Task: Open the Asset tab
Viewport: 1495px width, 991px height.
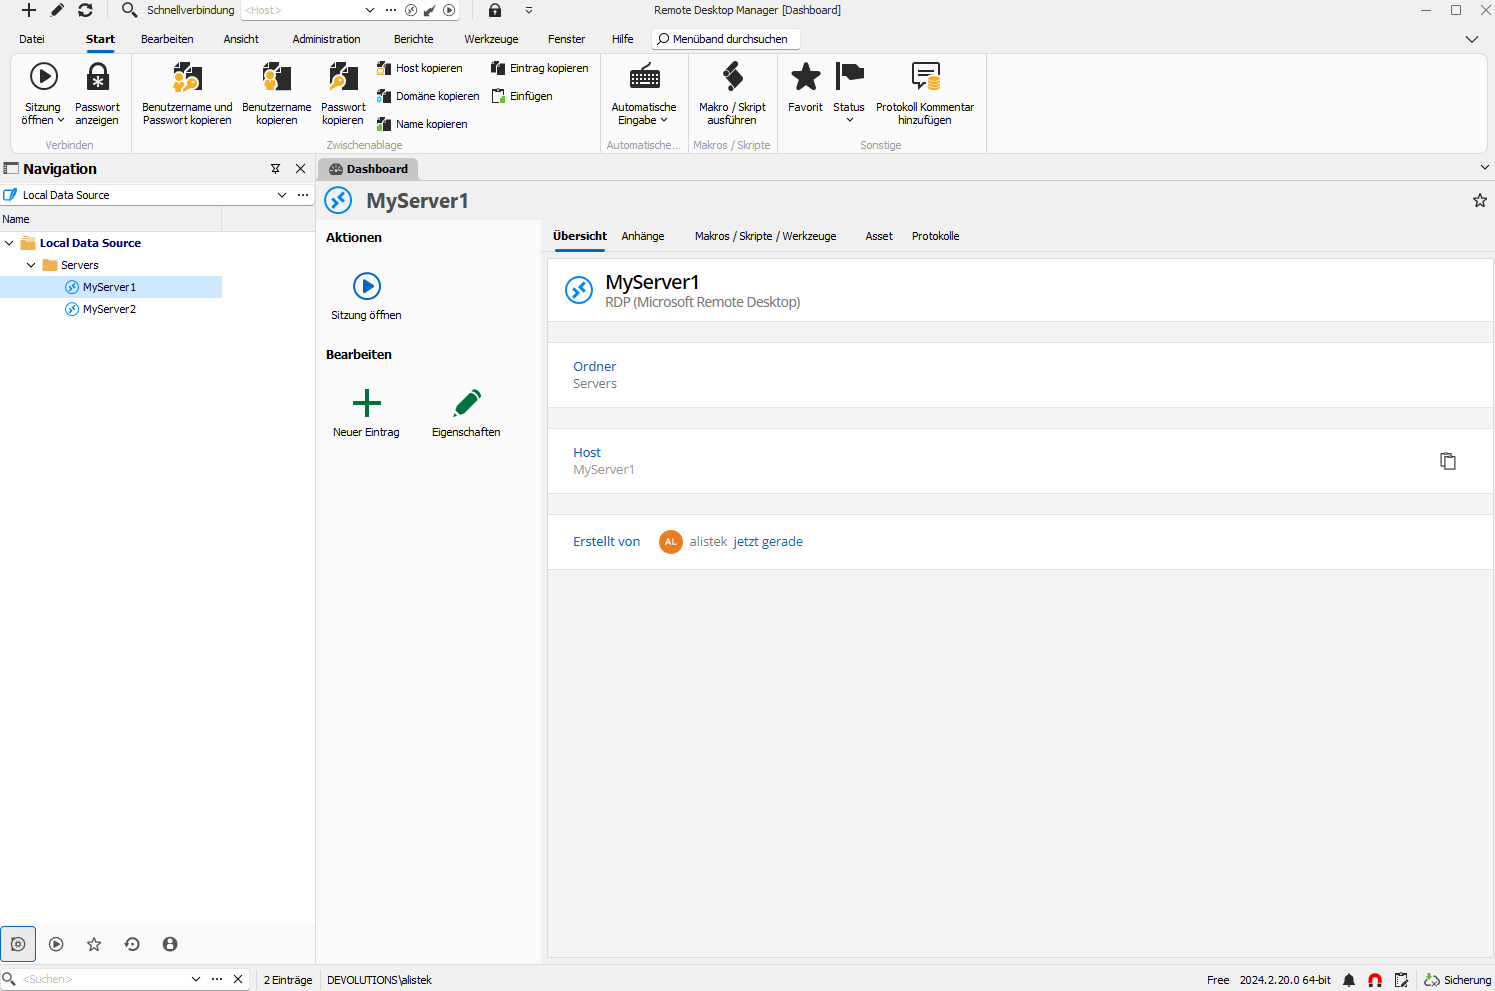Action: [x=879, y=236]
